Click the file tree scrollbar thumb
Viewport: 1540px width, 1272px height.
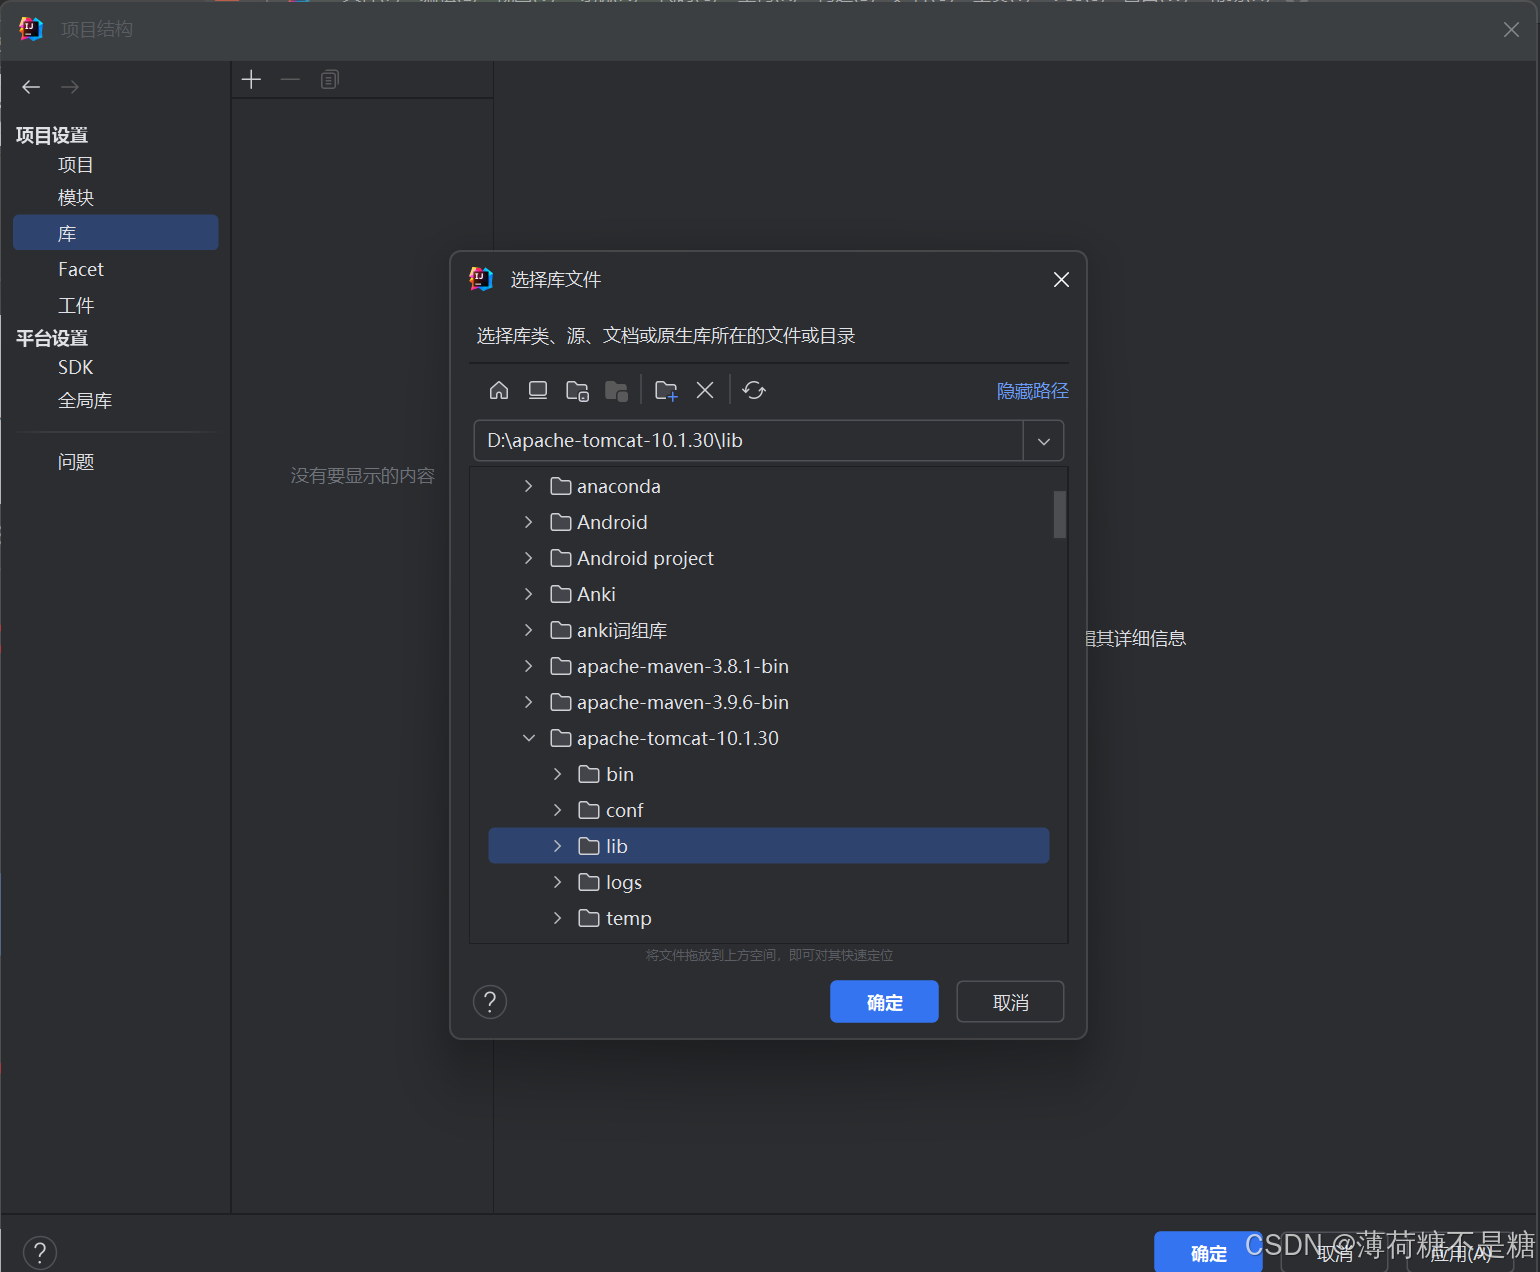(1060, 514)
